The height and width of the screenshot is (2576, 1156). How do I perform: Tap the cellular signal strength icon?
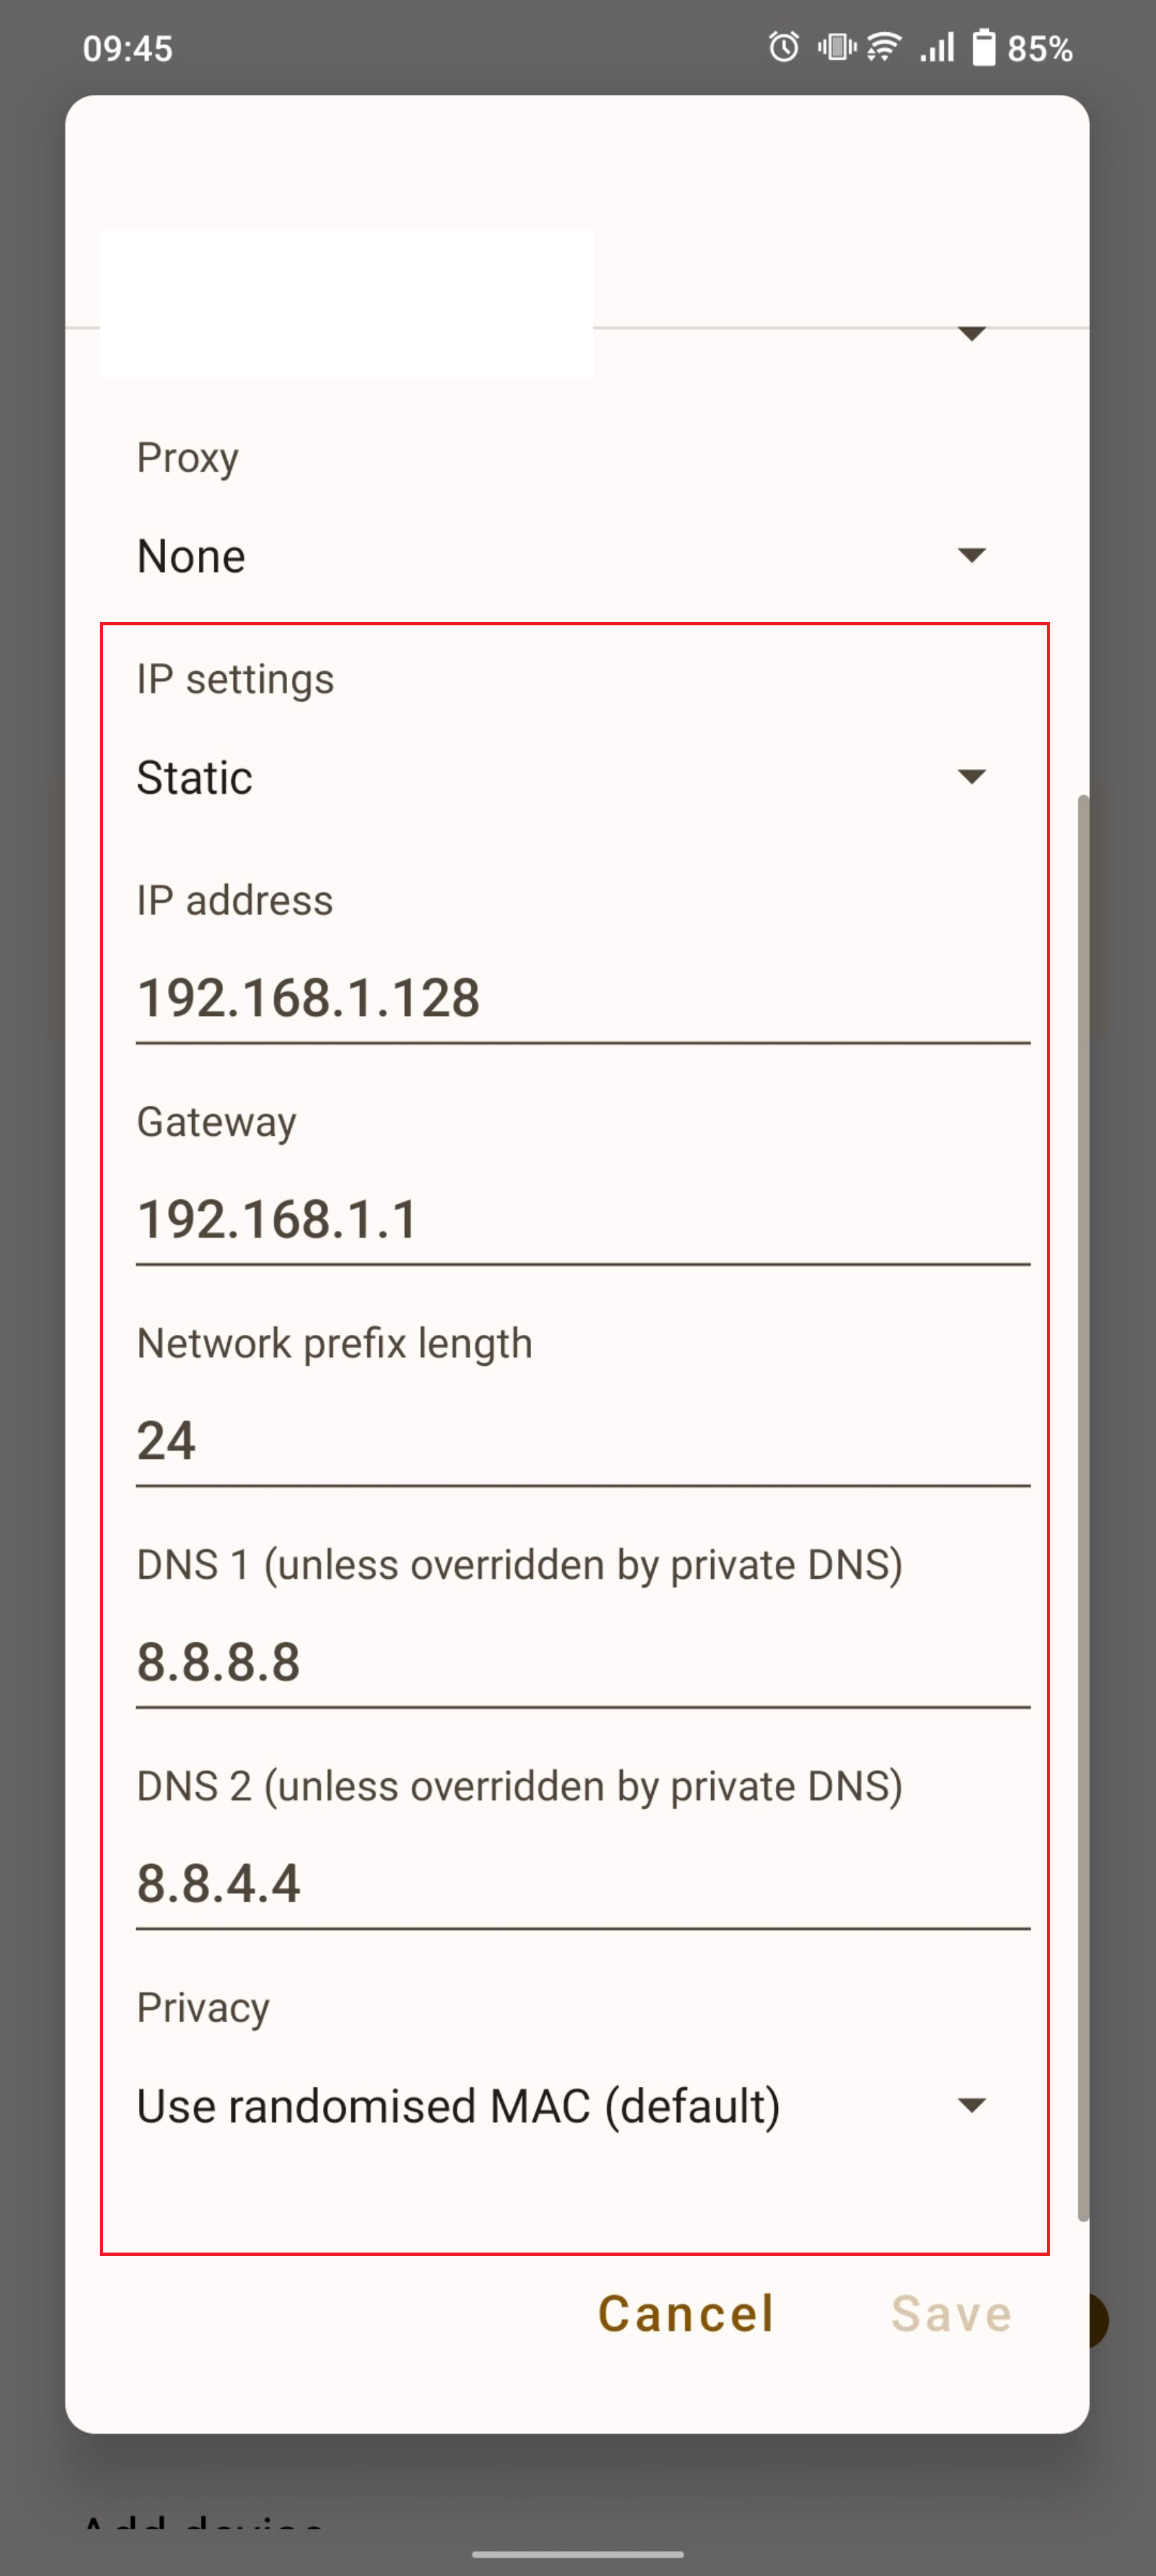[x=937, y=47]
